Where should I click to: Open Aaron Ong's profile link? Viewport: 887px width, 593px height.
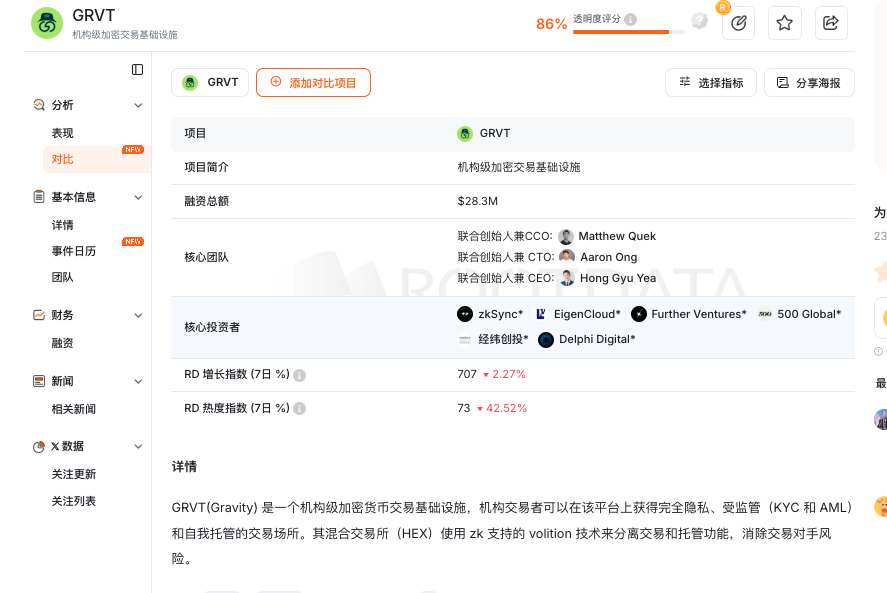[609, 257]
